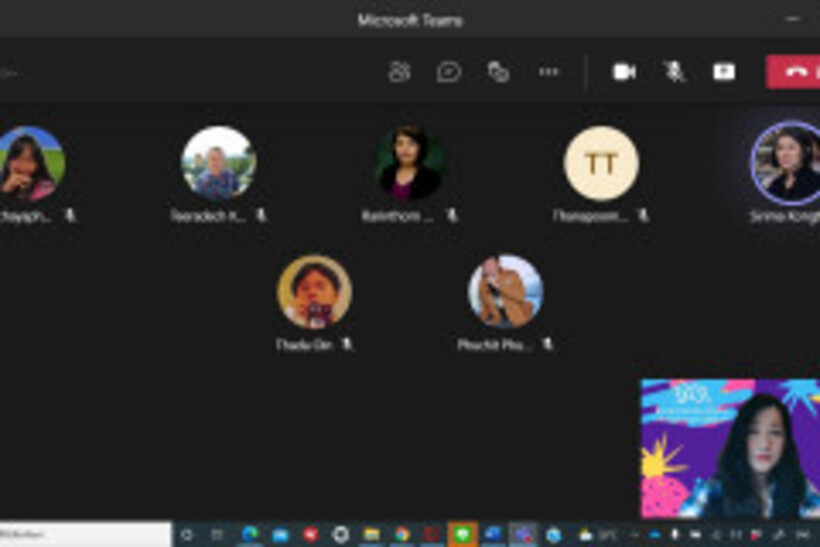Open the reactions and raise hand menu
Image resolution: width=820 pixels, height=547 pixels.
pos(498,72)
